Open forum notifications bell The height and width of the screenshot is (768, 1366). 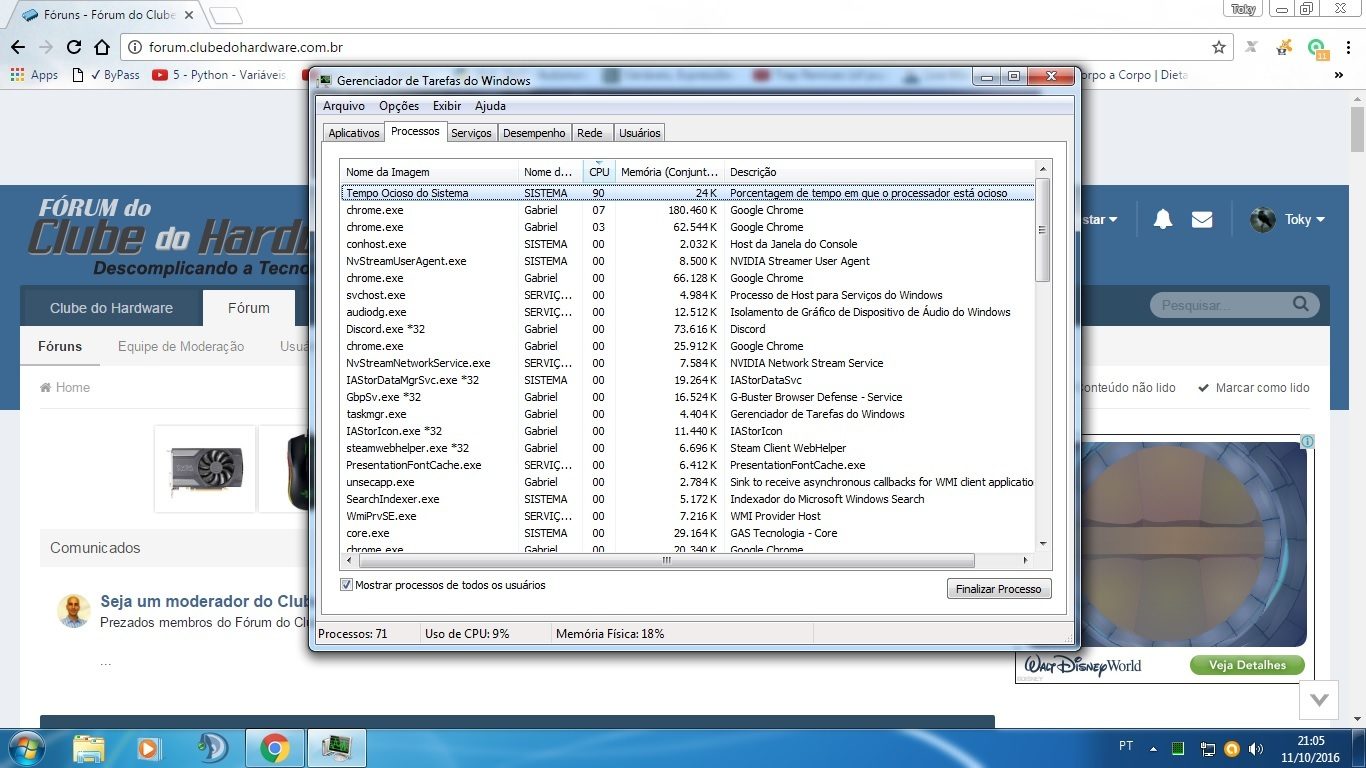(1163, 220)
